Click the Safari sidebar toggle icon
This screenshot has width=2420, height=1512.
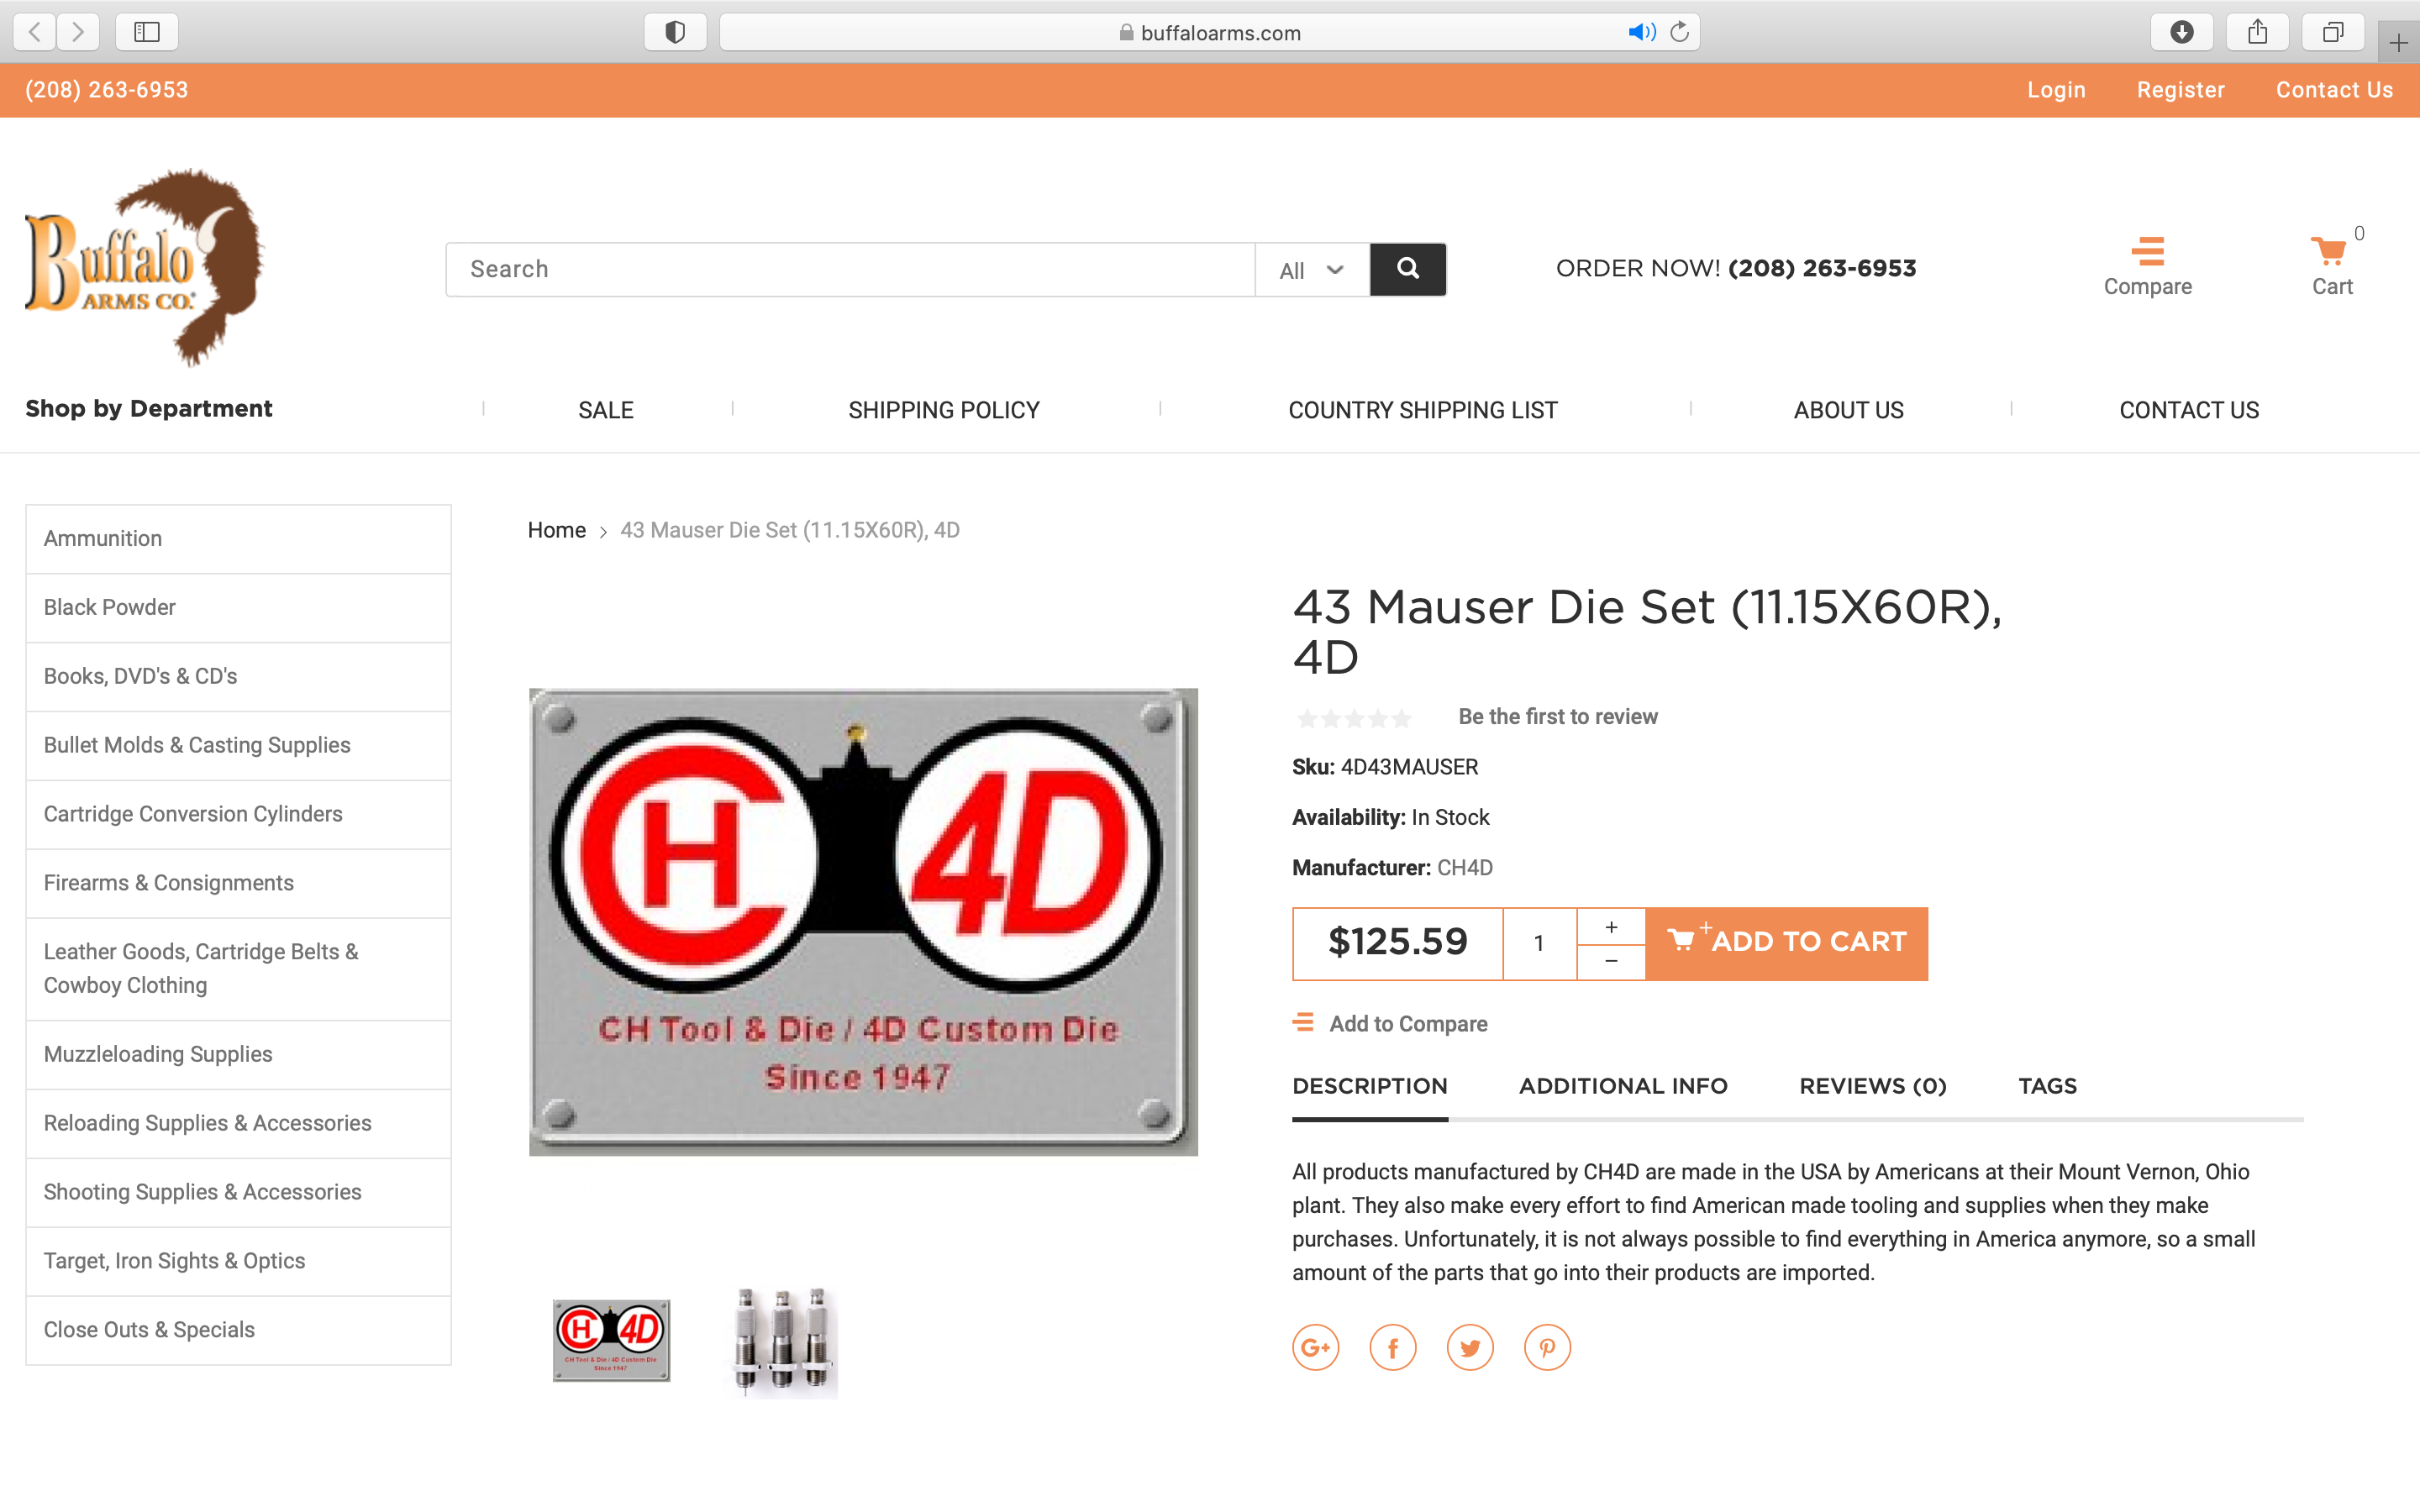coord(147,32)
